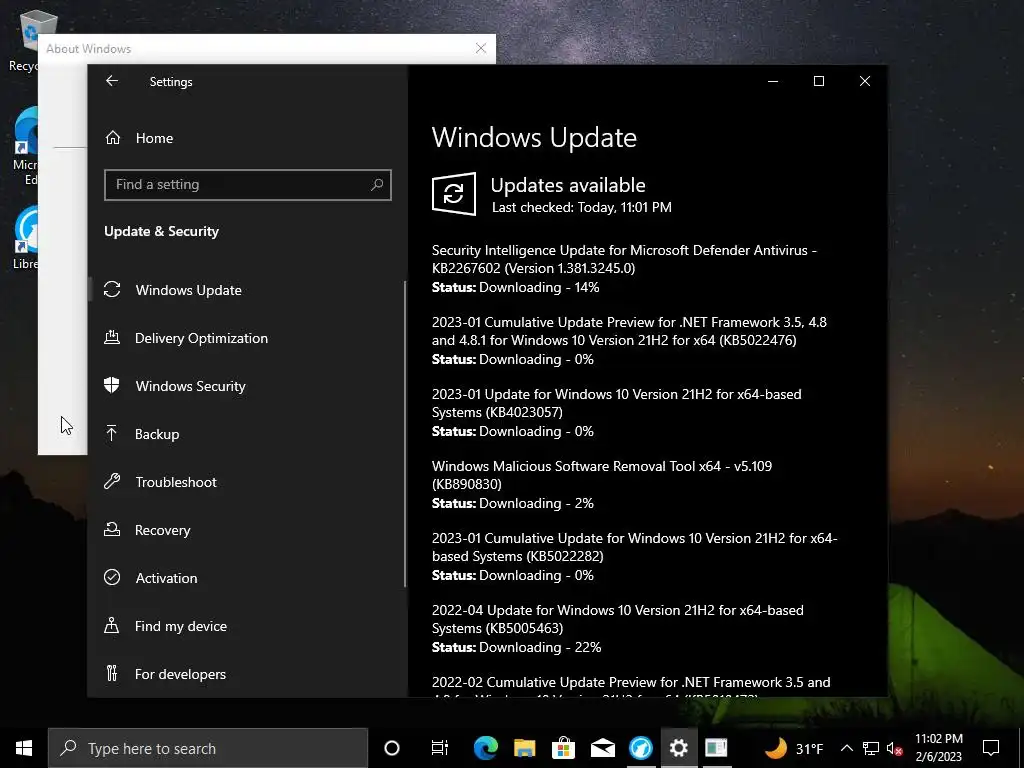Open the clock showing 11:02 PM
This screenshot has width=1024, height=768.
point(938,748)
